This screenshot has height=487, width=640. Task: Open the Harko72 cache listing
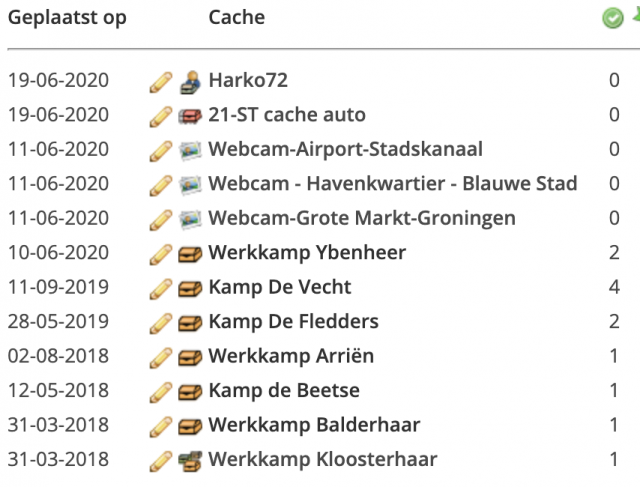click(248, 80)
